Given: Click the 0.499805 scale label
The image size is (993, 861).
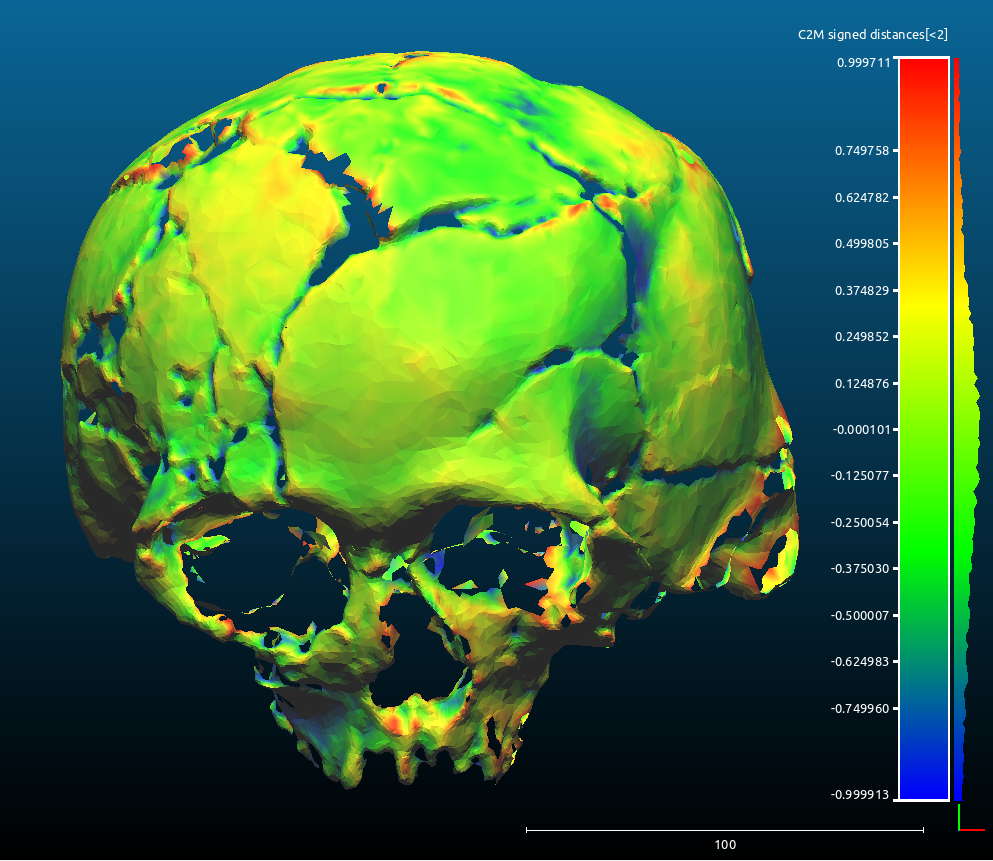Looking at the screenshot, I should click(862, 244).
